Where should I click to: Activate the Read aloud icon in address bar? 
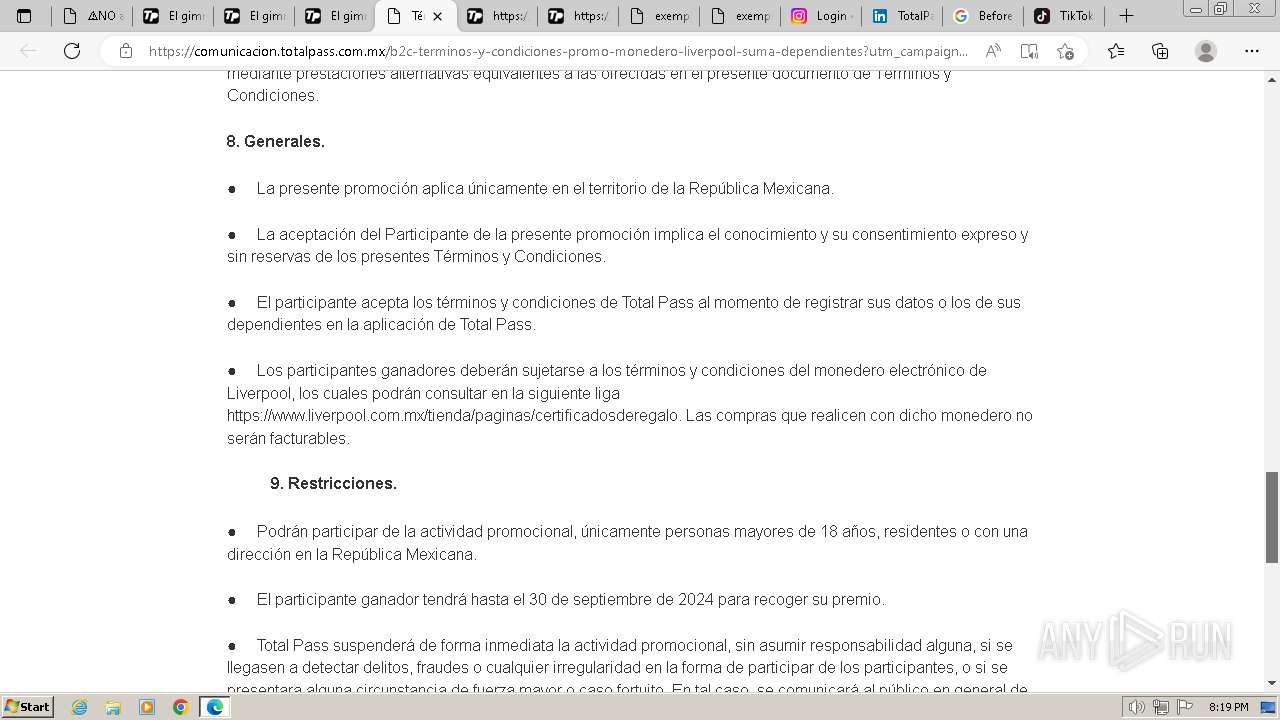[x=993, y=51]
